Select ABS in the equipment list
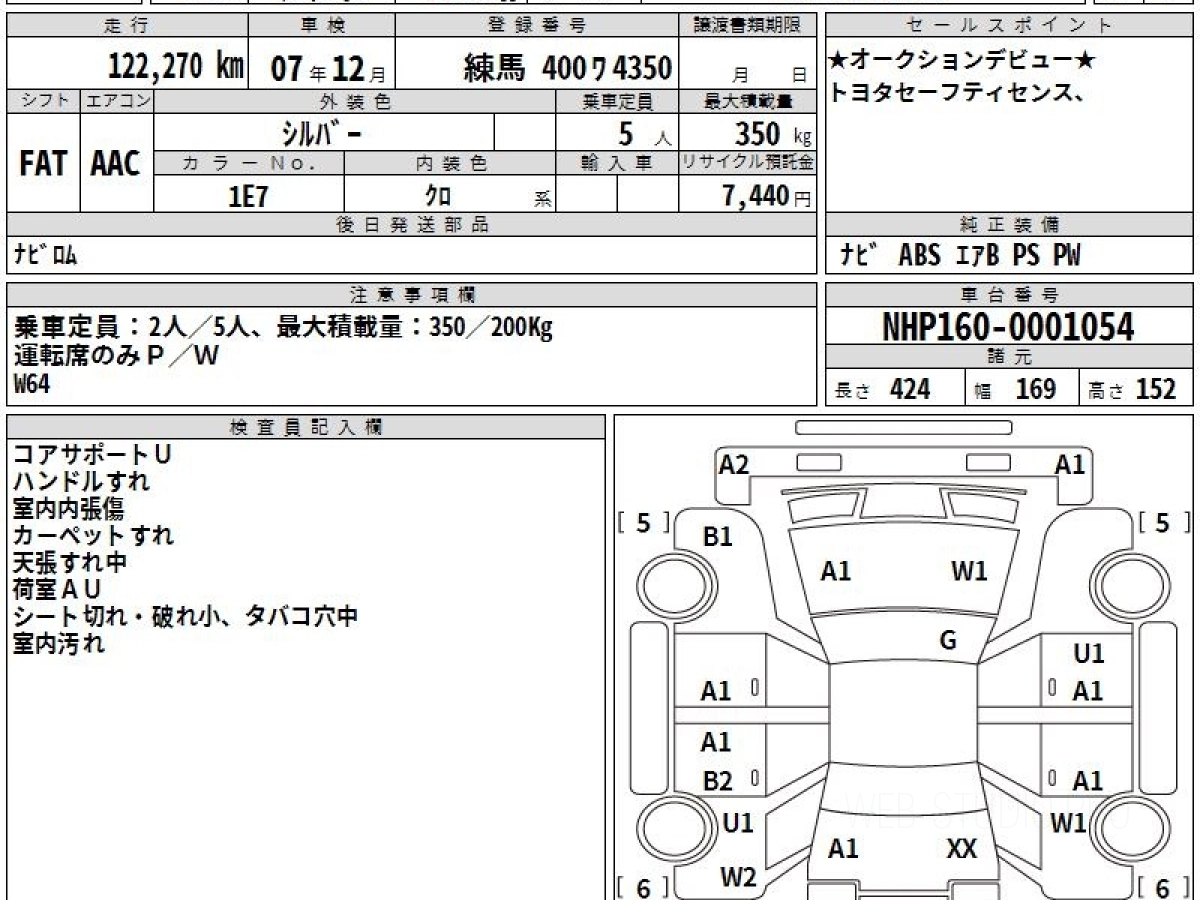The image size is (1200, 900). coord(919,256)
